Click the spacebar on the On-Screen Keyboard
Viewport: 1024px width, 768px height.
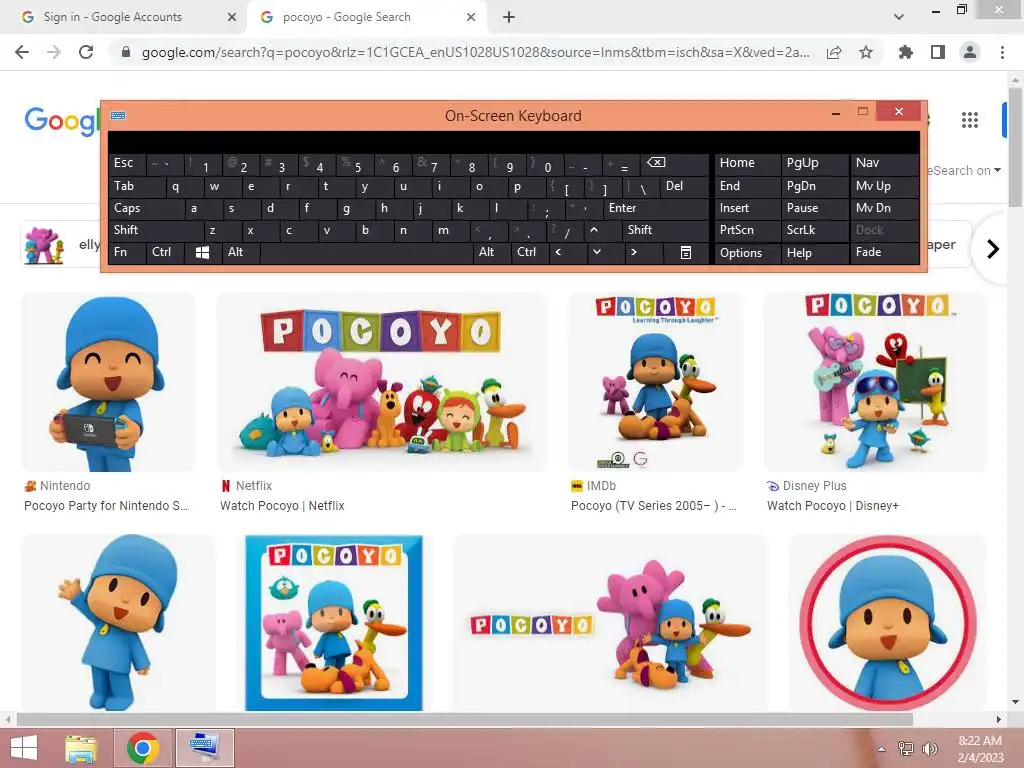[x=366, y=252]
